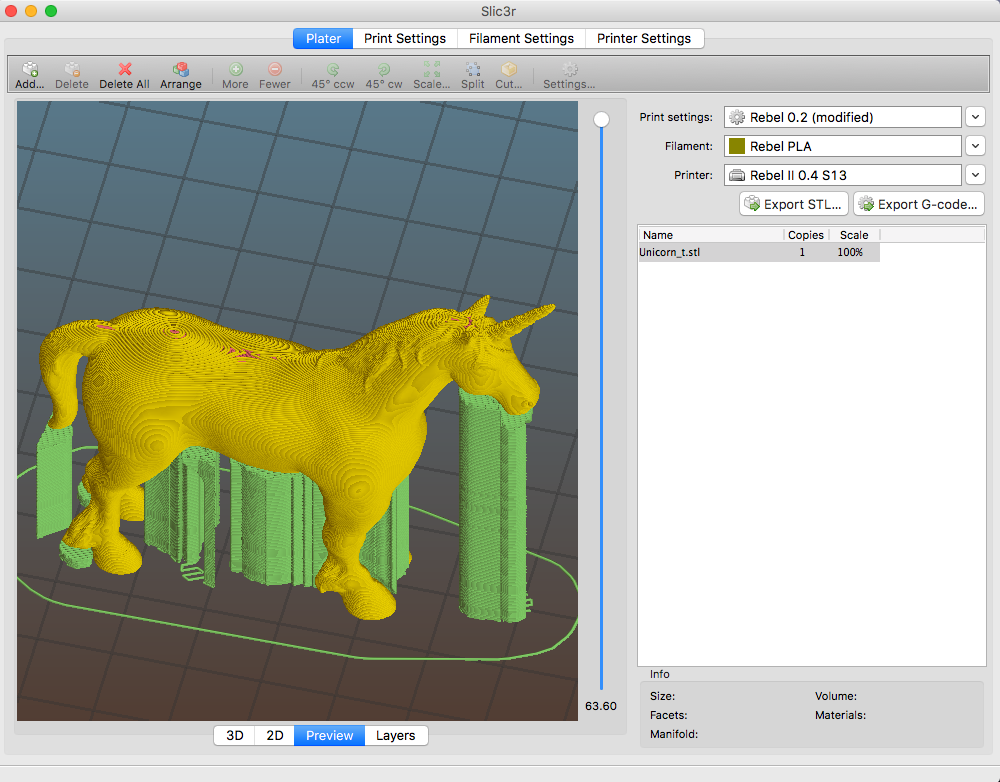The width and height of the screenshot is (1000, 782).
Task: Open the Filament preset dropdown
Action: coord(976,146)
